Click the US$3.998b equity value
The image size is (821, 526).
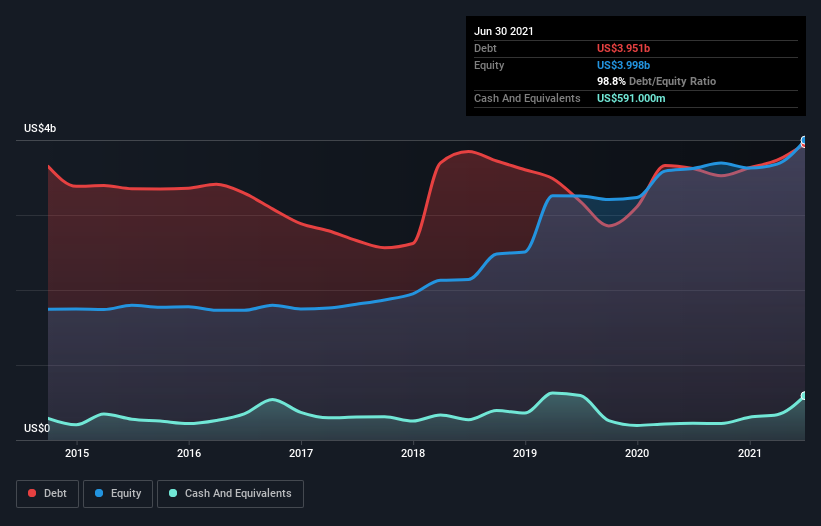[623, 65]
